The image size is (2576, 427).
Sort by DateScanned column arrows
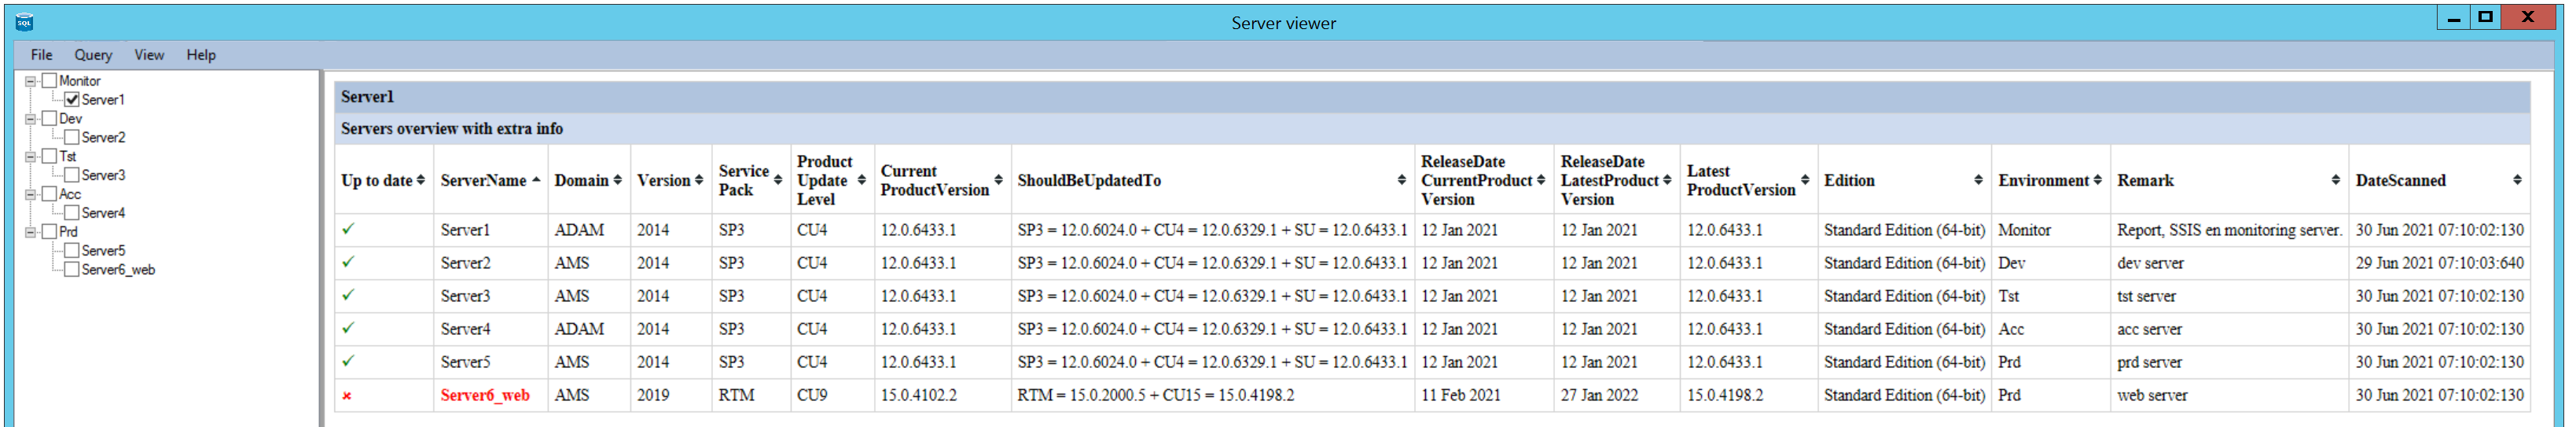coord(2517,180)
